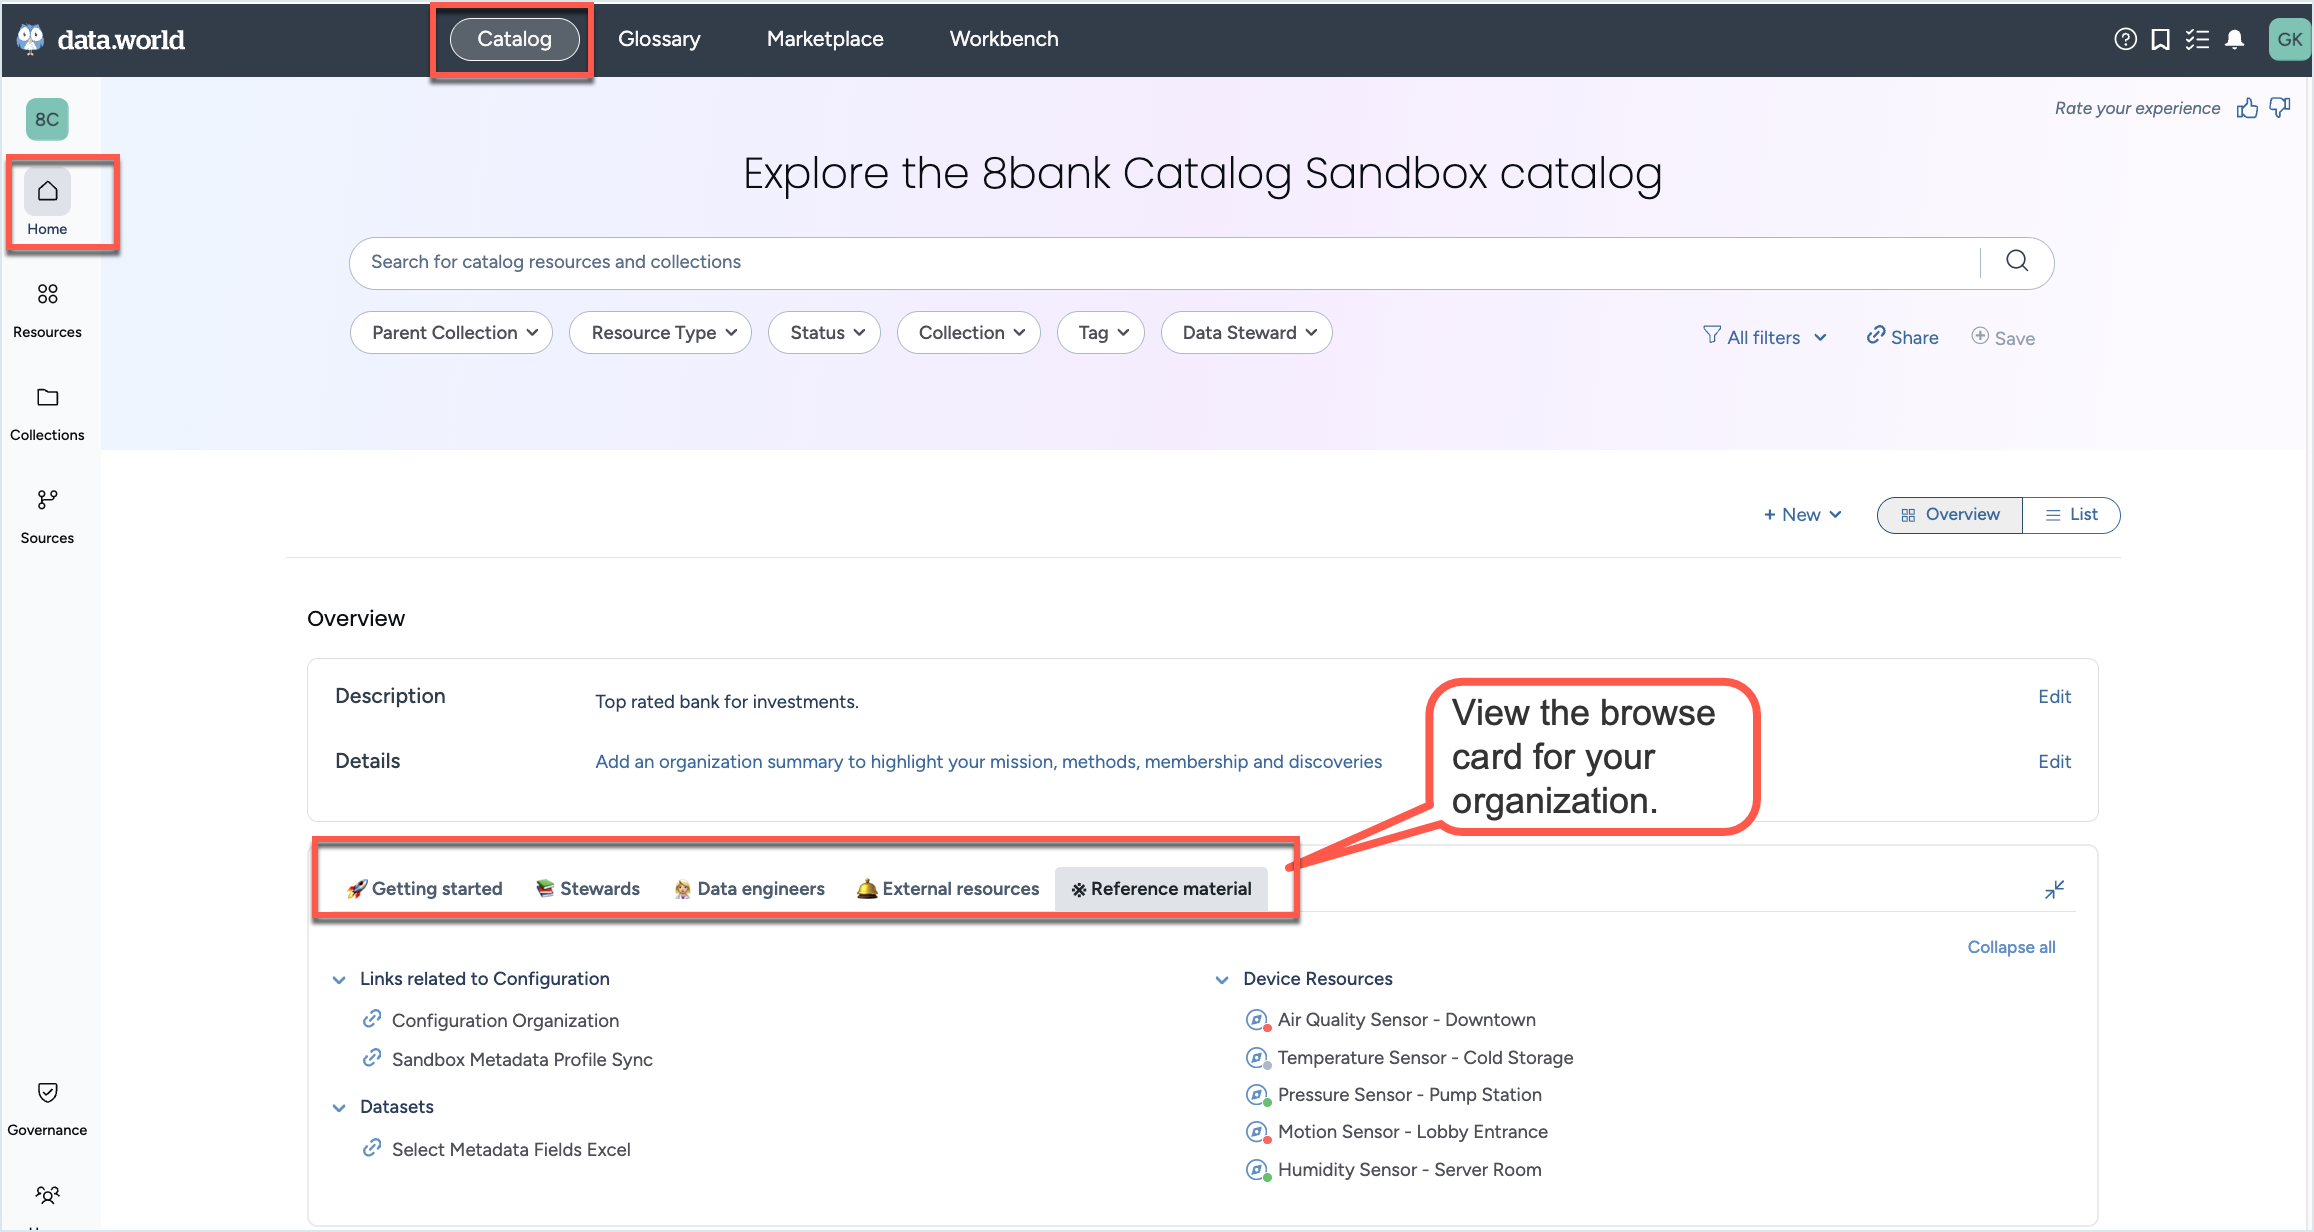This screenshot has height=1232, width=2314.
Task: Open Resources in sidebar
Action: pyautogui.click(x=47, y=310)
